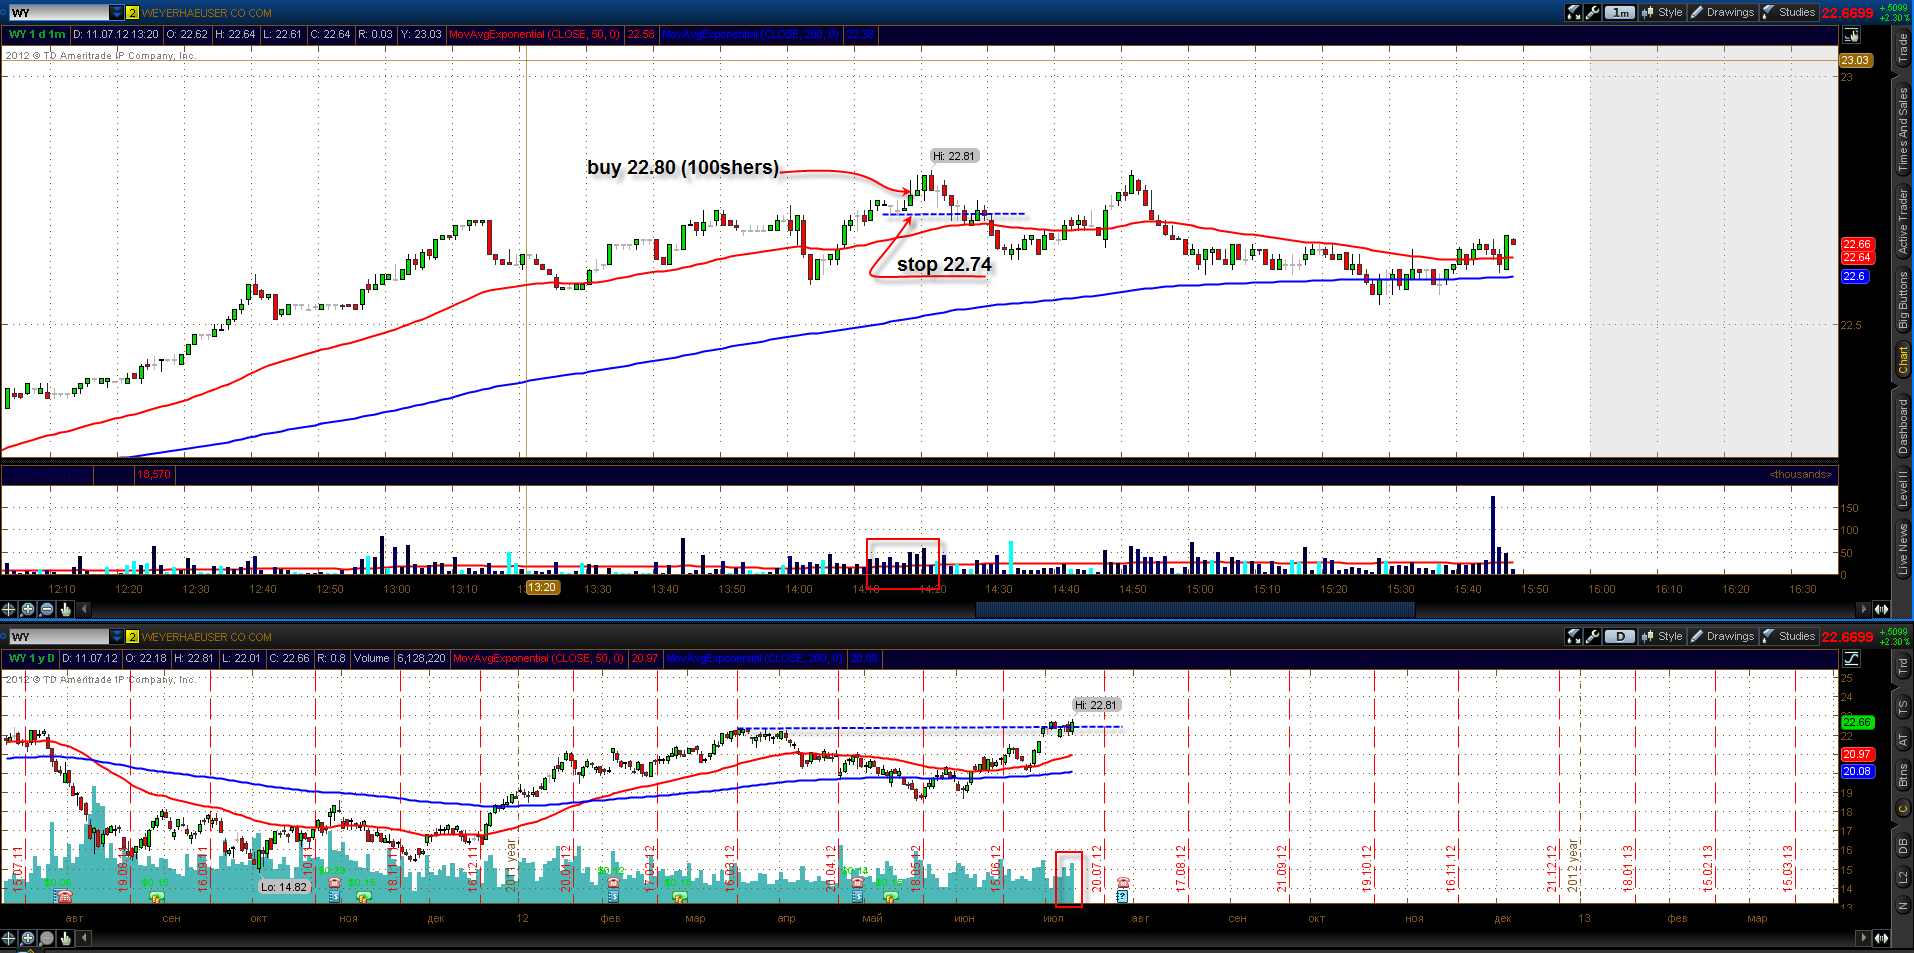Viewport: 1914px width, 953px height.
Task: Click MovAvgExponential 50 label on upper chart
Action: pyautogui.click(x=535, y=35)
